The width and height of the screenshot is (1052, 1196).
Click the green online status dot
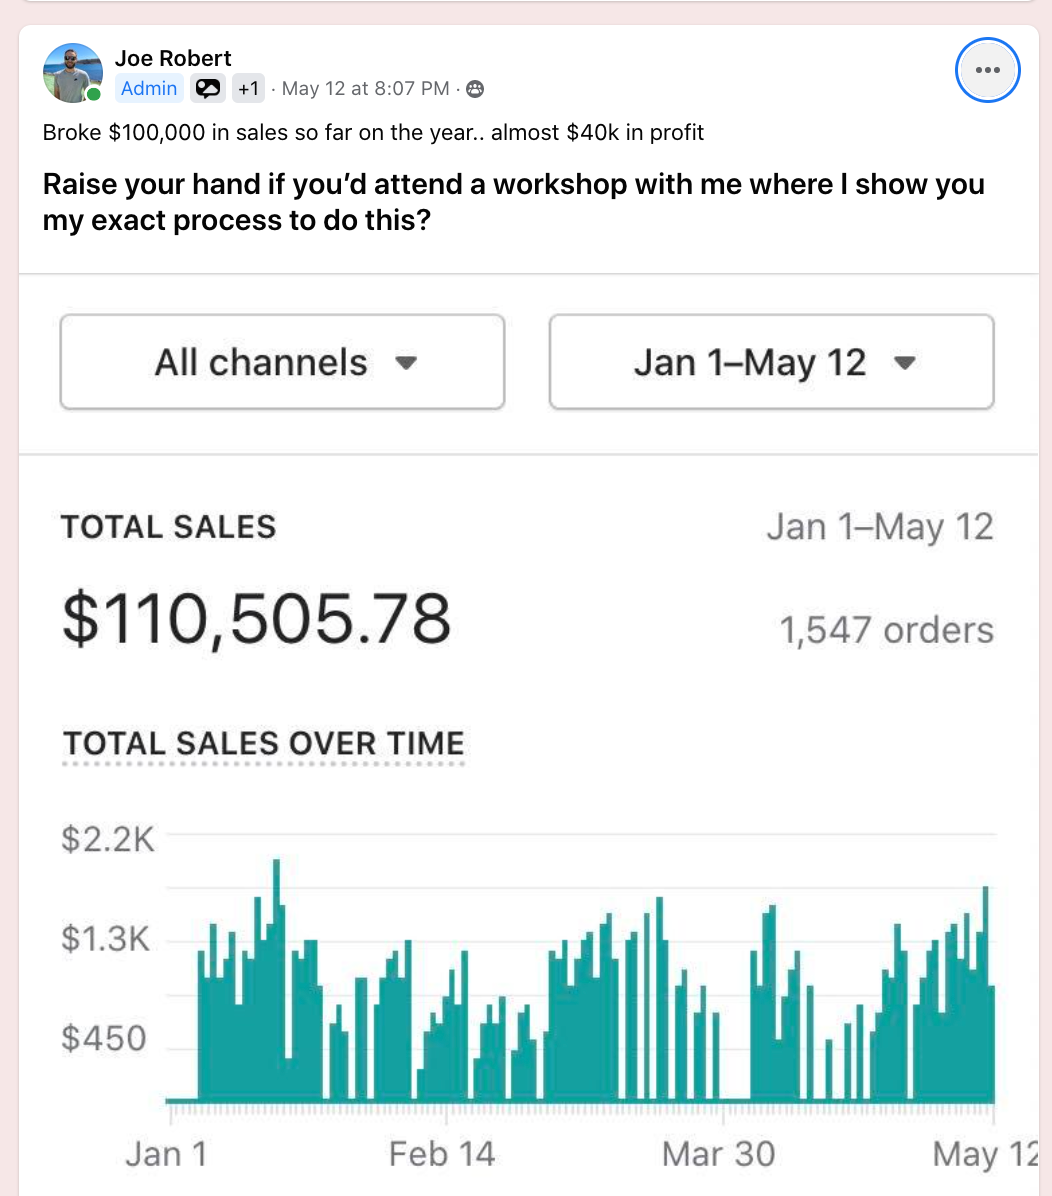93,95
